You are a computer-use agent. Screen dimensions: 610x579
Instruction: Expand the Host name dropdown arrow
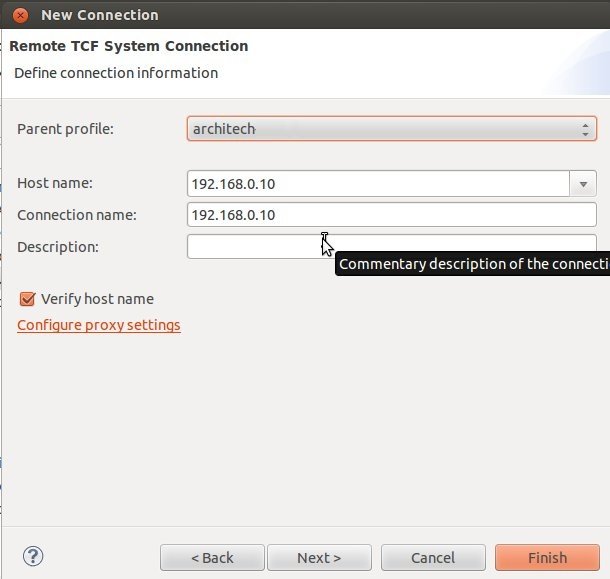583,184
